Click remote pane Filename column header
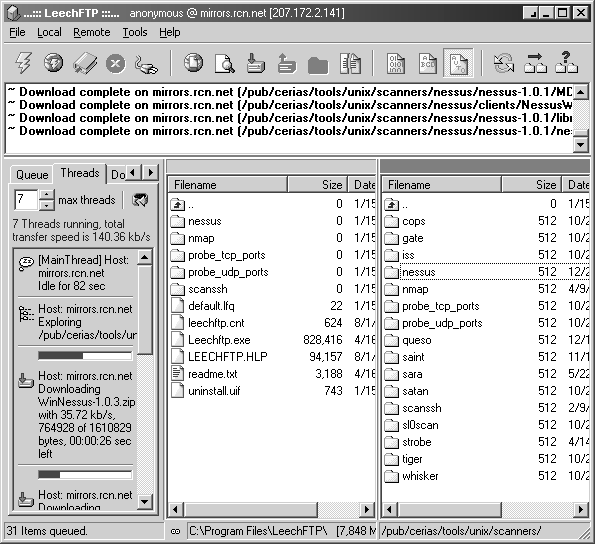597x546 pixels. 441,185
